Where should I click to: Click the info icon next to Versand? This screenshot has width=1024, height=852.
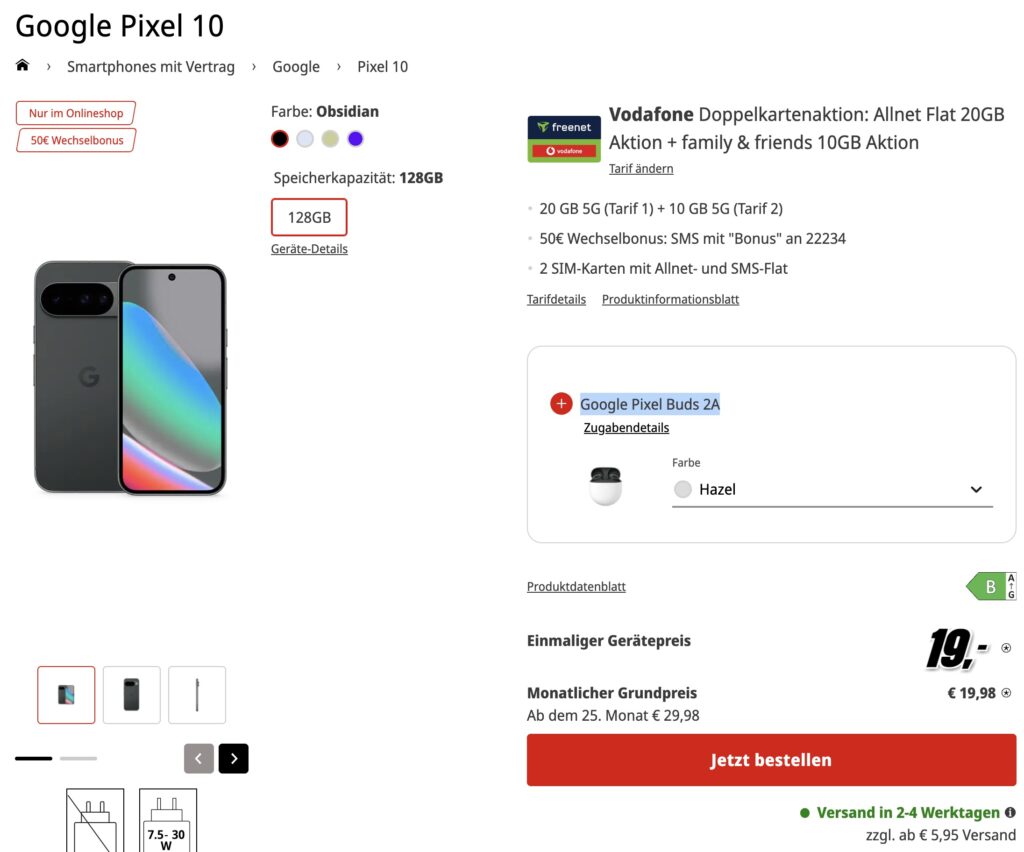(1010, 812)
